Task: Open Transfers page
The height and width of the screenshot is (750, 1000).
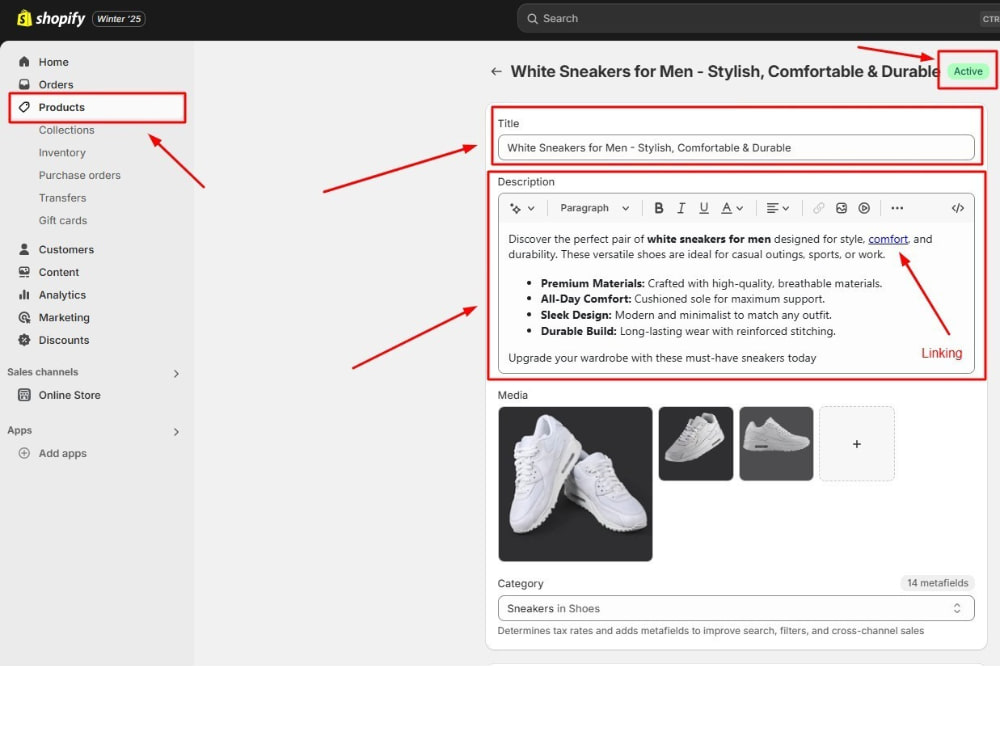Action: [62, 198]
